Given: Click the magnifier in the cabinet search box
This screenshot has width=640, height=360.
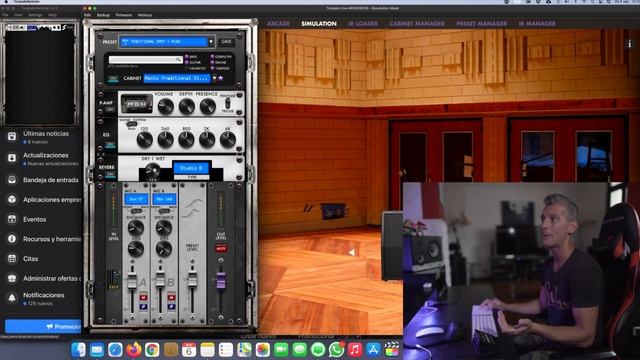Looking at the screenshot, I should [x=178, y=60].
